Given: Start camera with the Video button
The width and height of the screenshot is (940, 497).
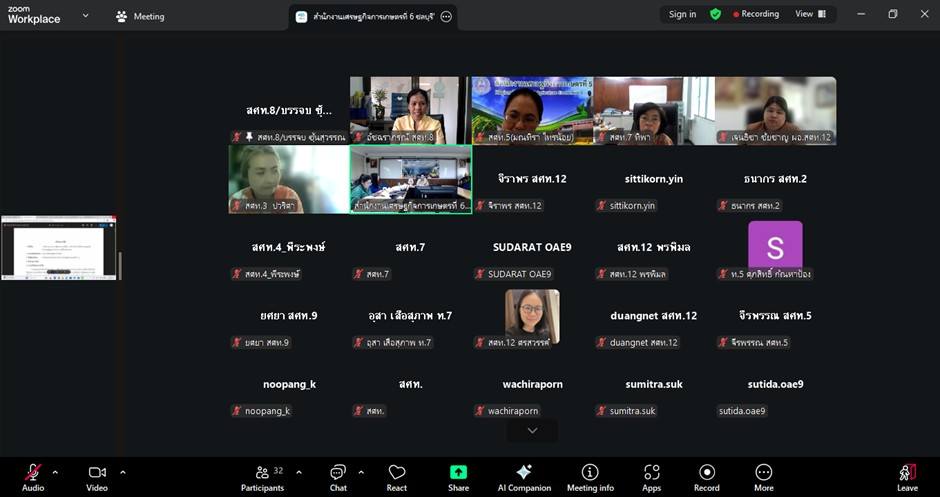Looking at the screenshot, I should tap(97, 475).
